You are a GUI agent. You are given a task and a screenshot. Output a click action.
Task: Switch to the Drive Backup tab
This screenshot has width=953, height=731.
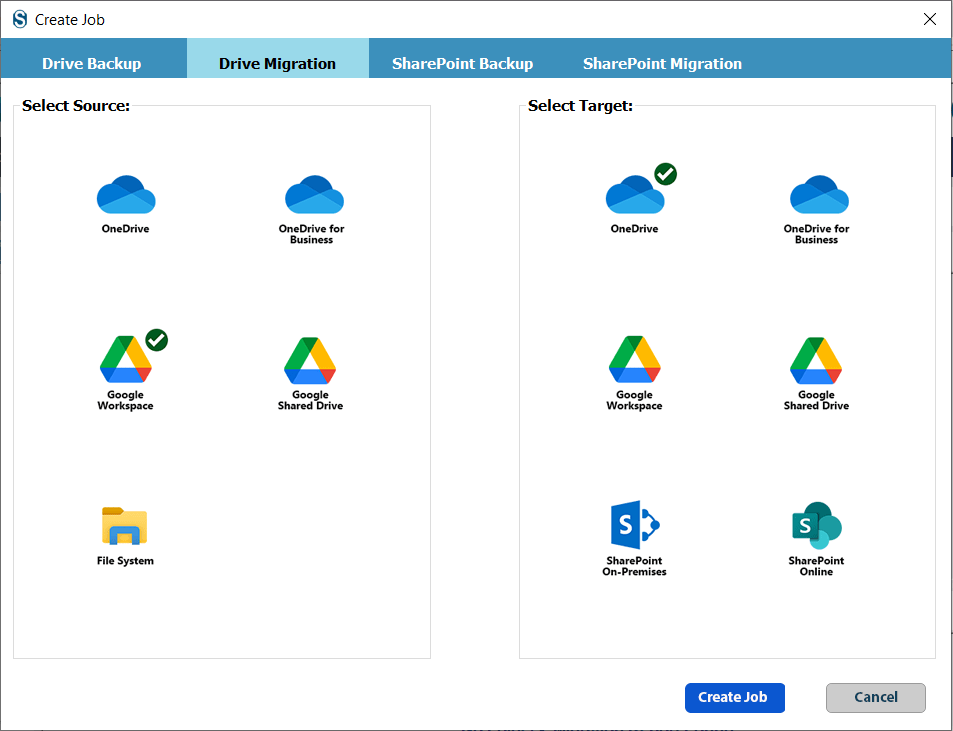92,63
